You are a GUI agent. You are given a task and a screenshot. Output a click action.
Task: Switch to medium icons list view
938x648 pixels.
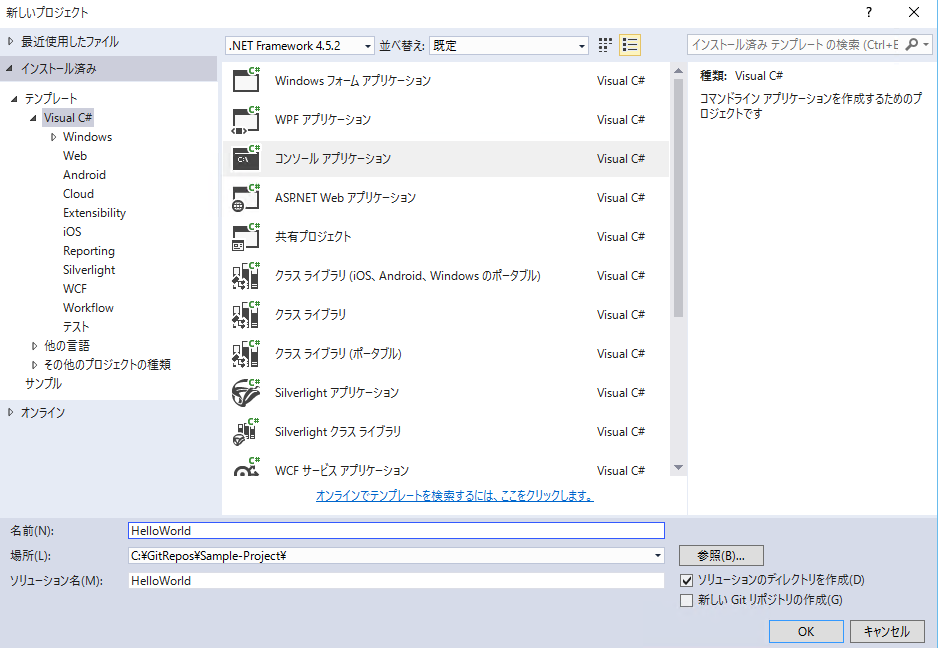coord(630,45)
